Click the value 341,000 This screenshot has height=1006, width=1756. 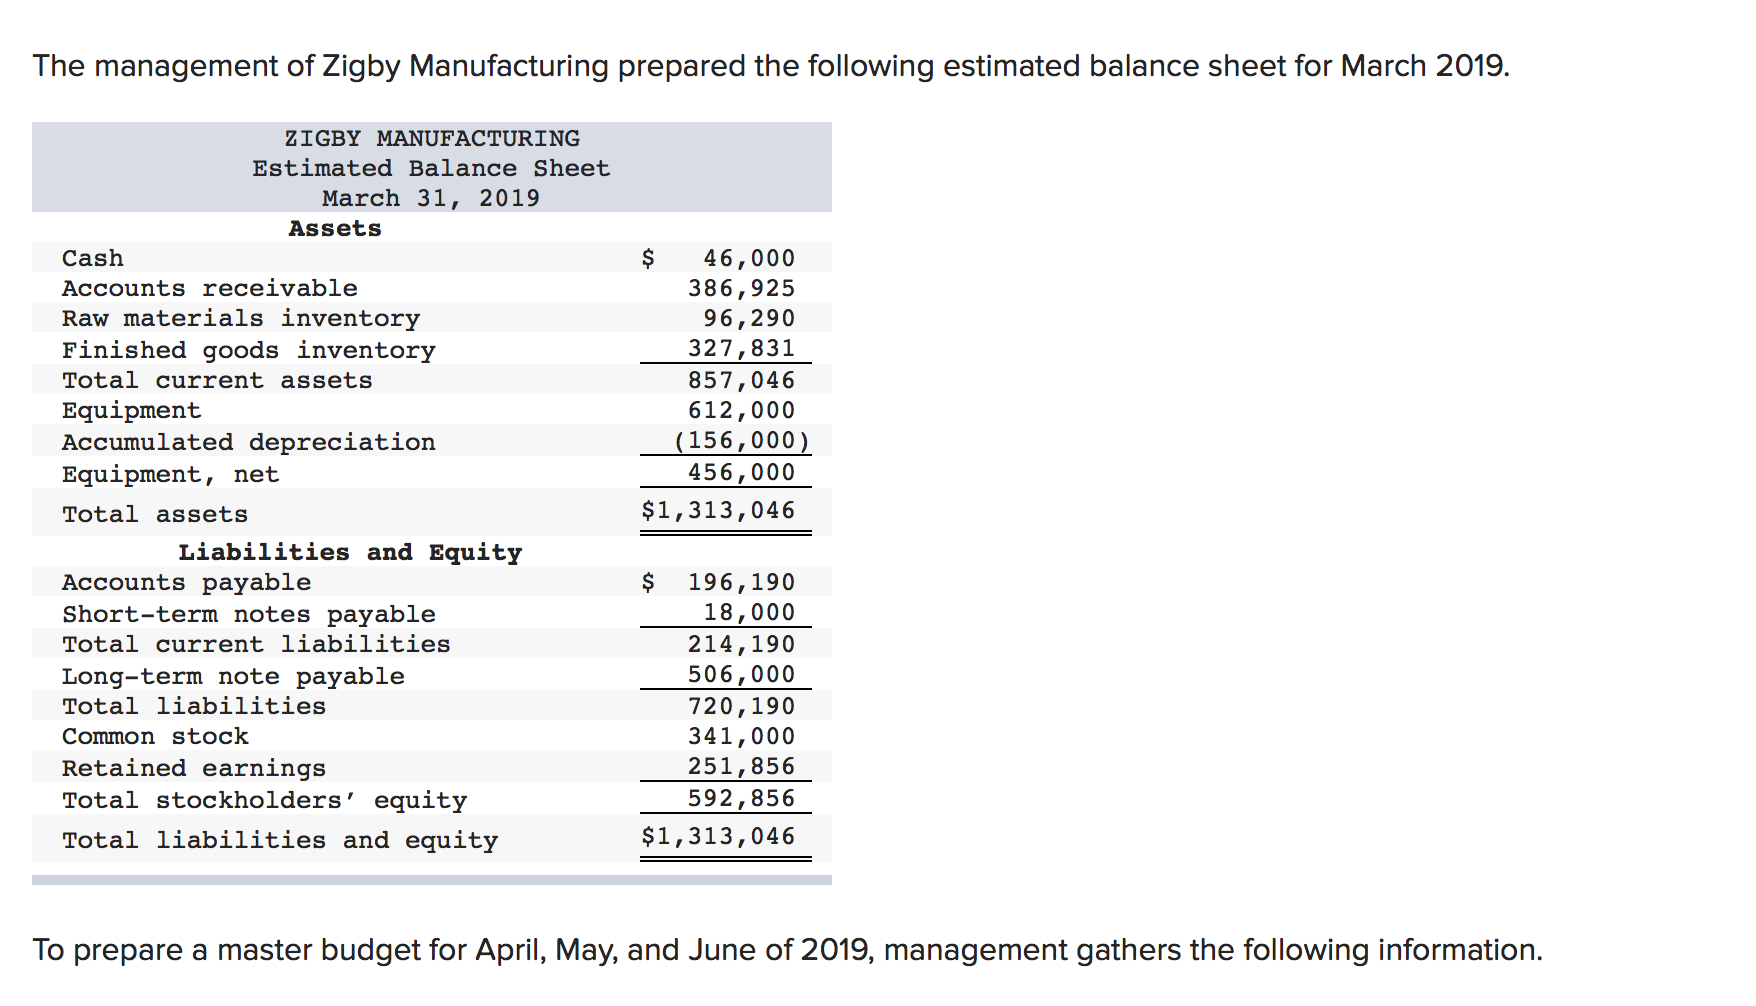(741, 736)
